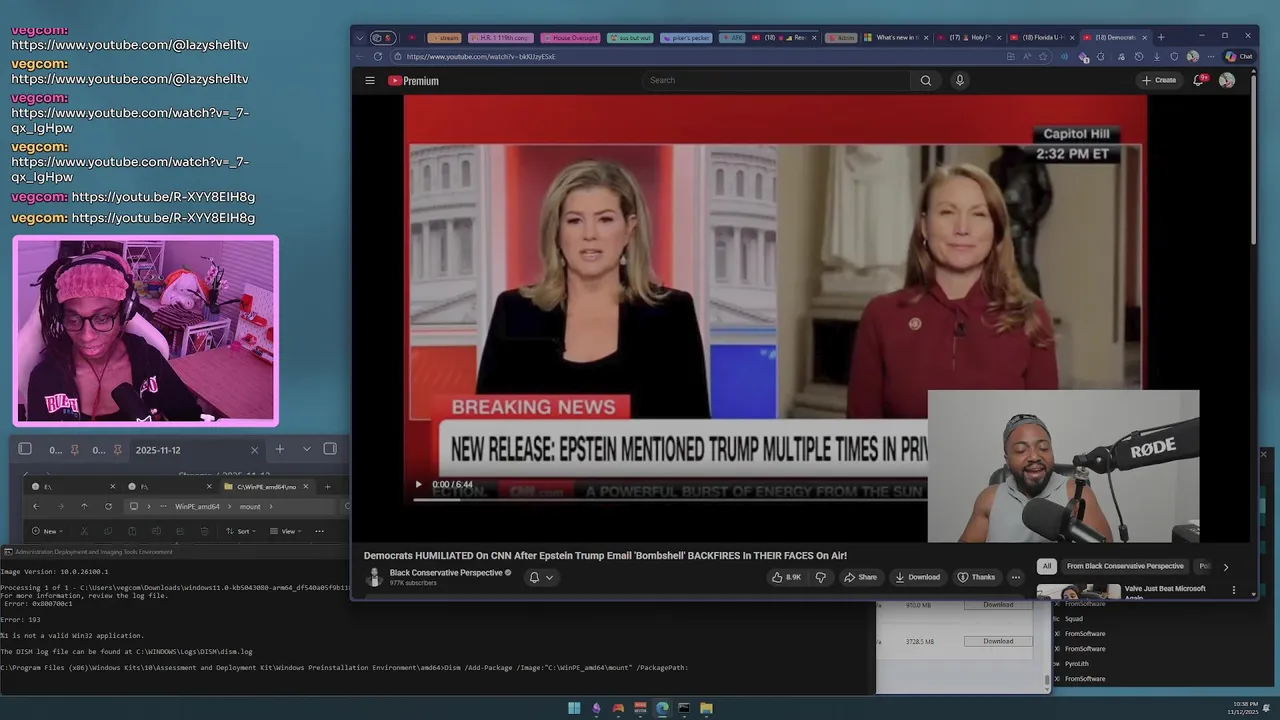Share the video
The height and width of the screenshot is (720, 1280).
pos(860,577)
